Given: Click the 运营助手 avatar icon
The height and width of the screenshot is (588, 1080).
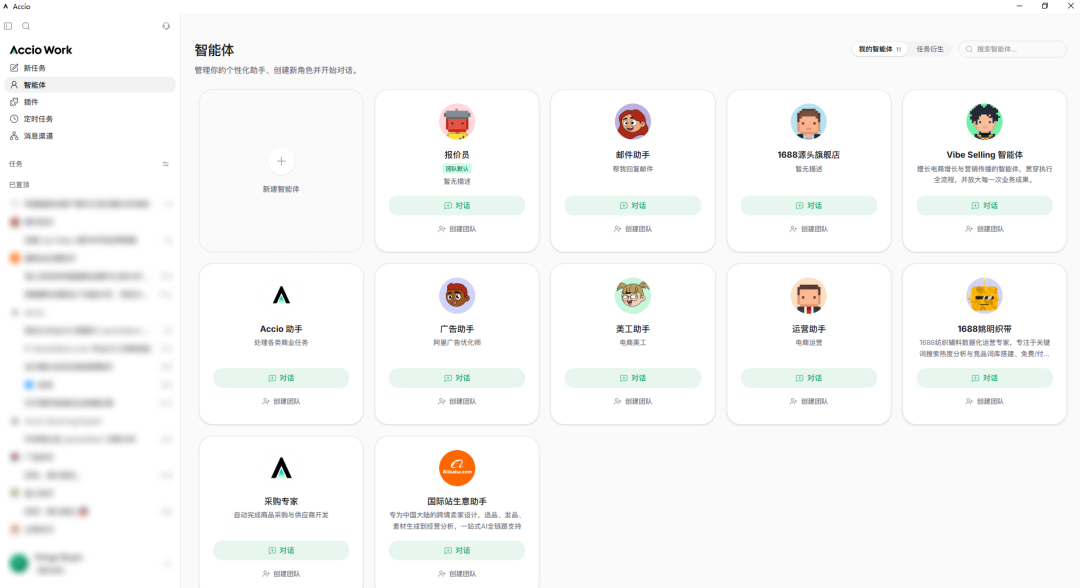Looking at the screenshot, I should [x=808, y=295].
